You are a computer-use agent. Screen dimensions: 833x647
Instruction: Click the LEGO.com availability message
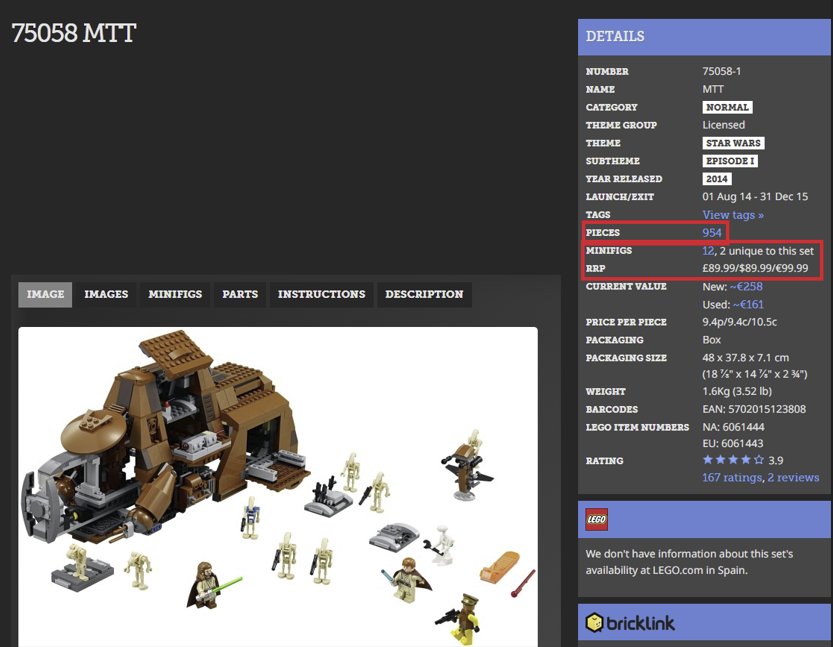click(689, 562)
